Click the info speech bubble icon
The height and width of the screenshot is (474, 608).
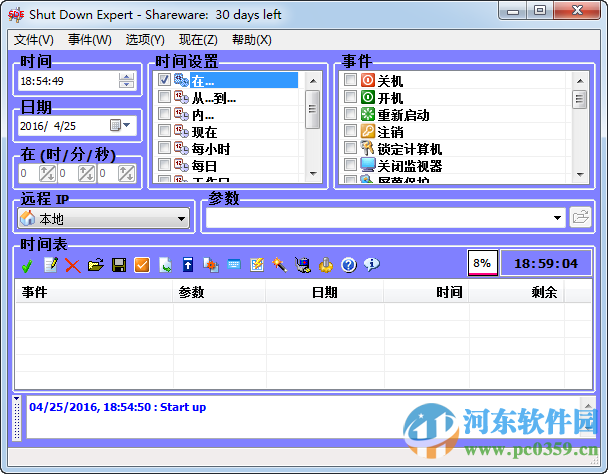(371, 265)
